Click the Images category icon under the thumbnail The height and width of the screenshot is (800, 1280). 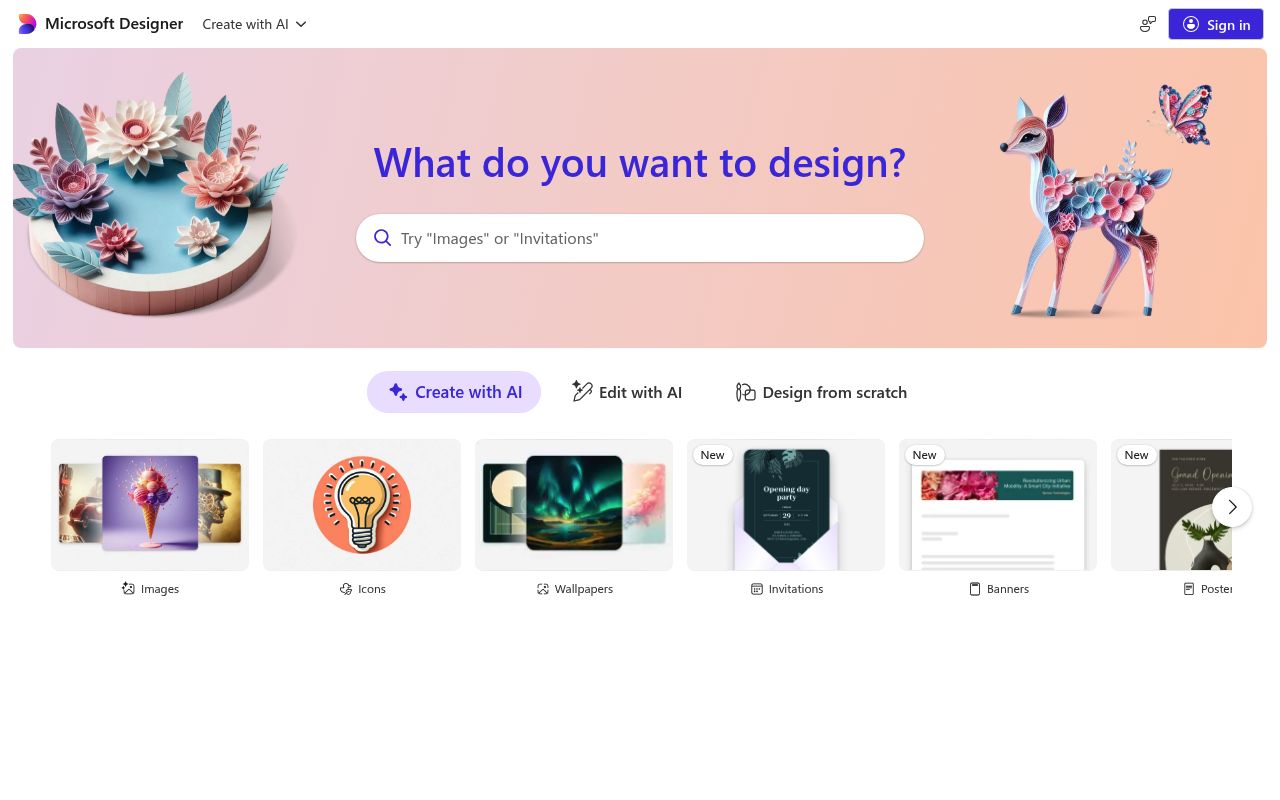coord(128,589)
